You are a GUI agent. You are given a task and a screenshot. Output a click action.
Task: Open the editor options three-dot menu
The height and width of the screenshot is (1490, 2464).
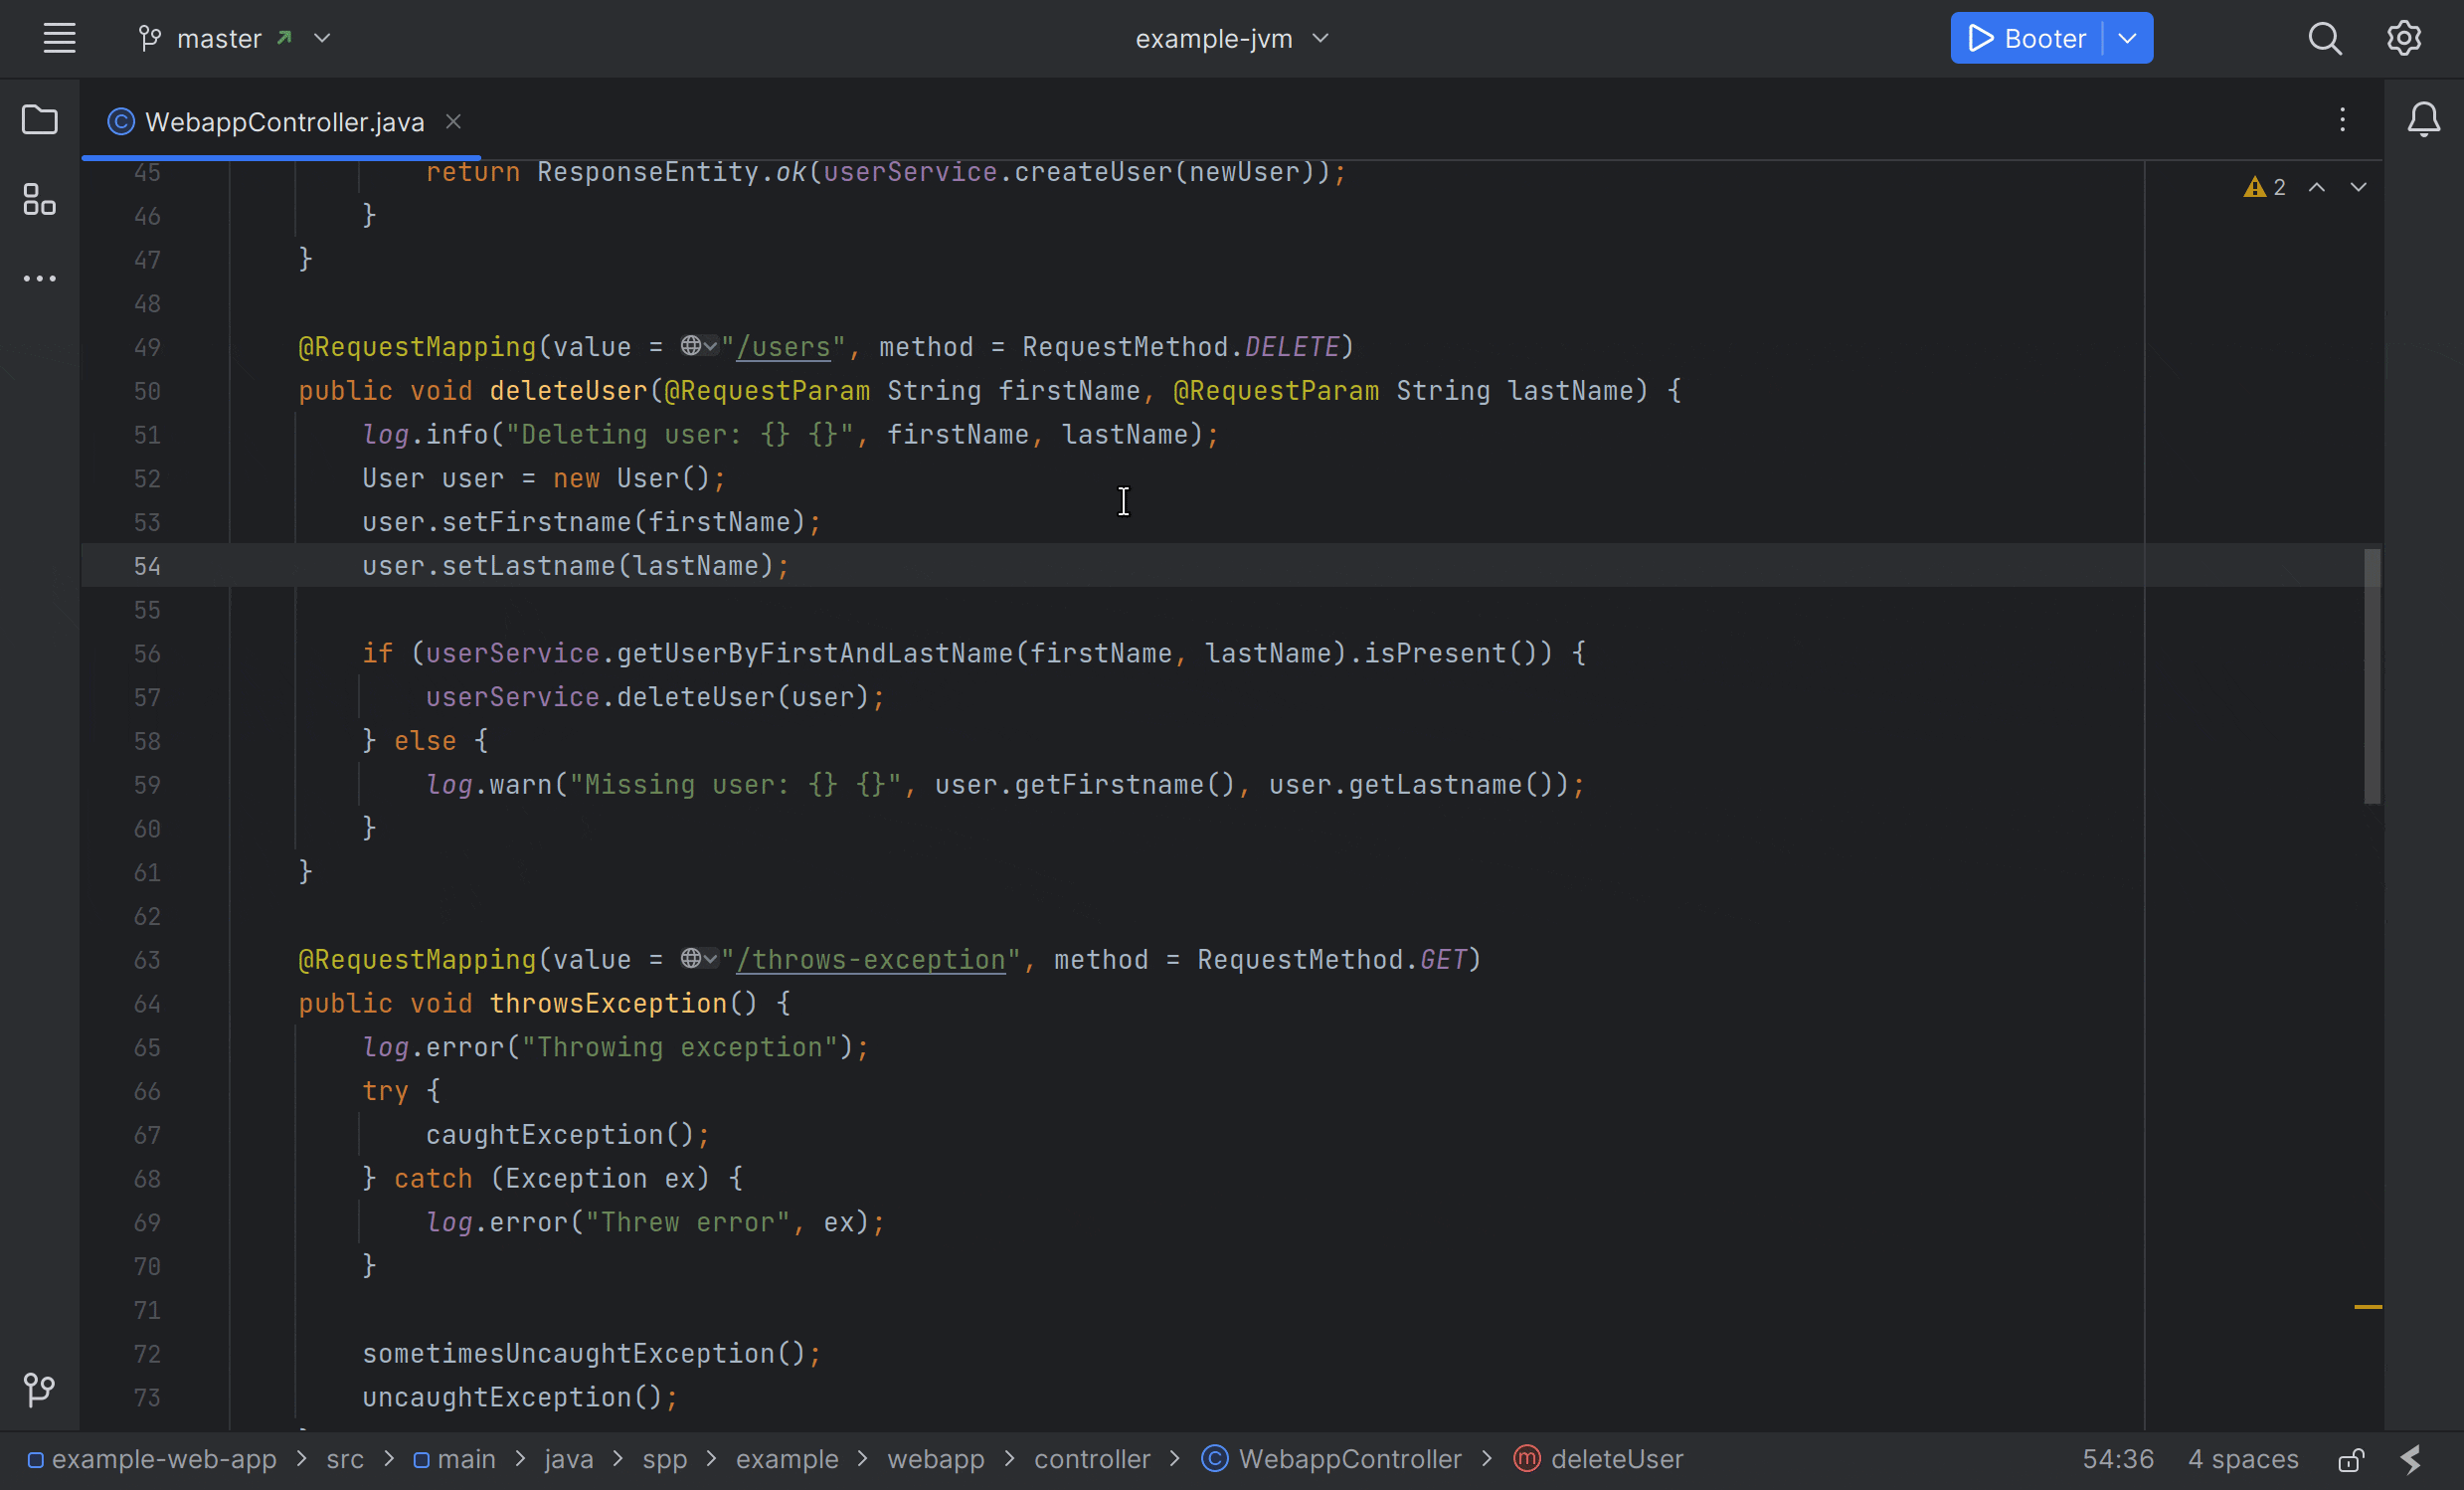2342,120
